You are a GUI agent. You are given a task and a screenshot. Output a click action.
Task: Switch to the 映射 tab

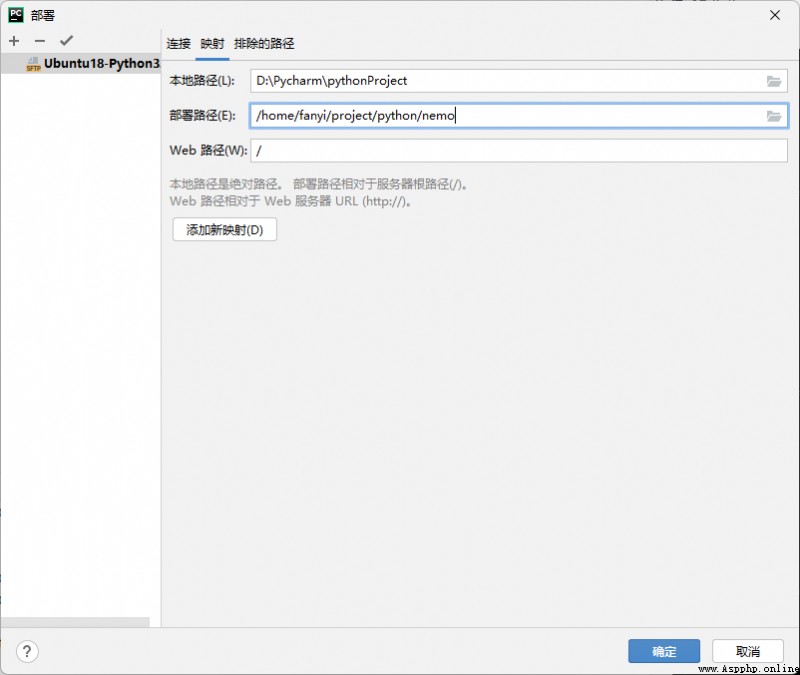tap(212, 43)
